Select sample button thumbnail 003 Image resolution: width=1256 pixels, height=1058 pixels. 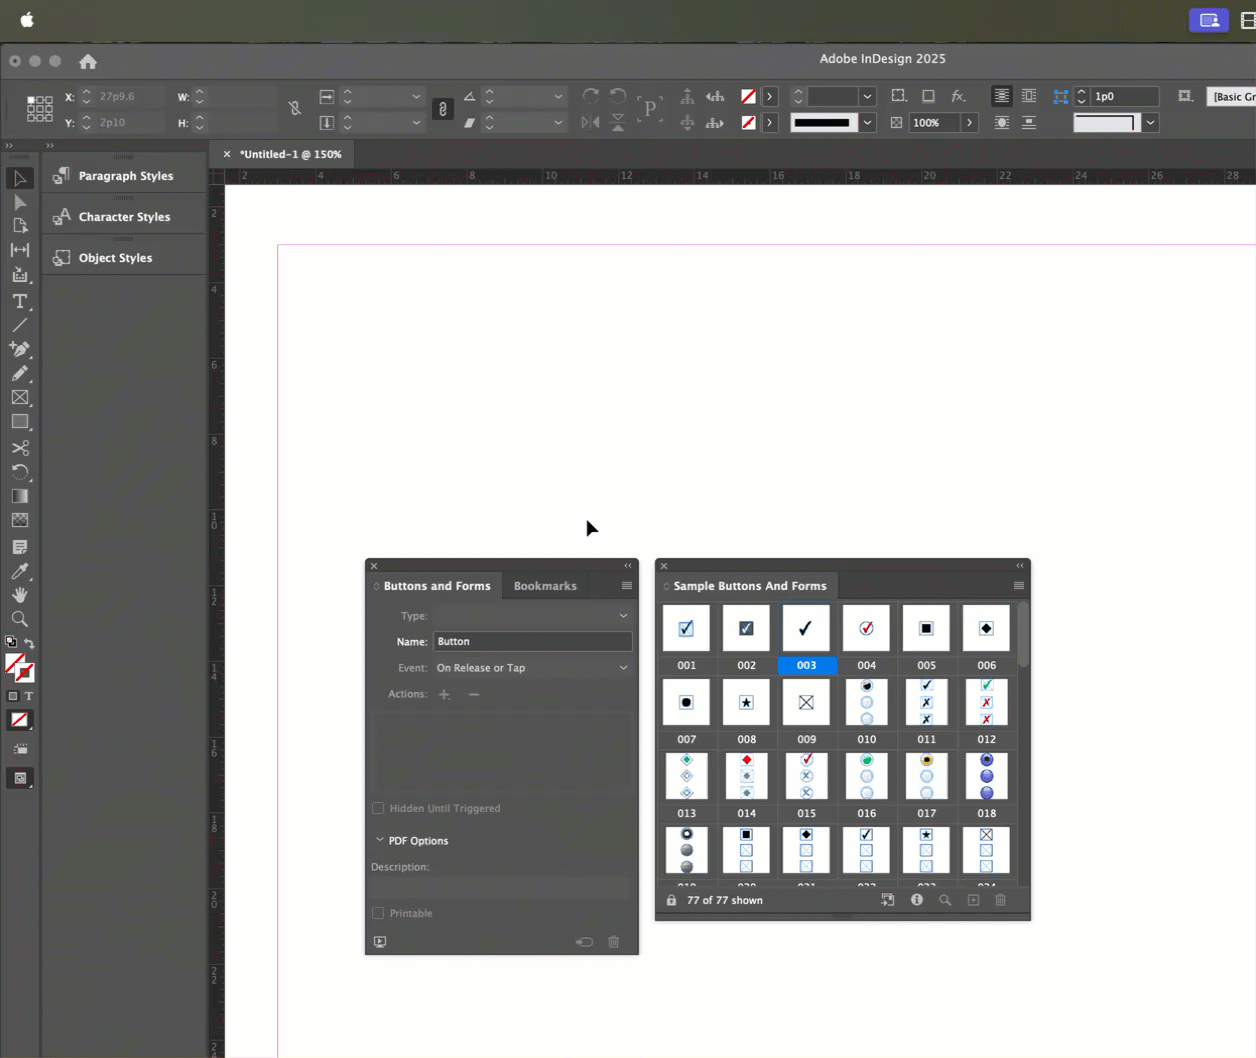coord(806,629)
